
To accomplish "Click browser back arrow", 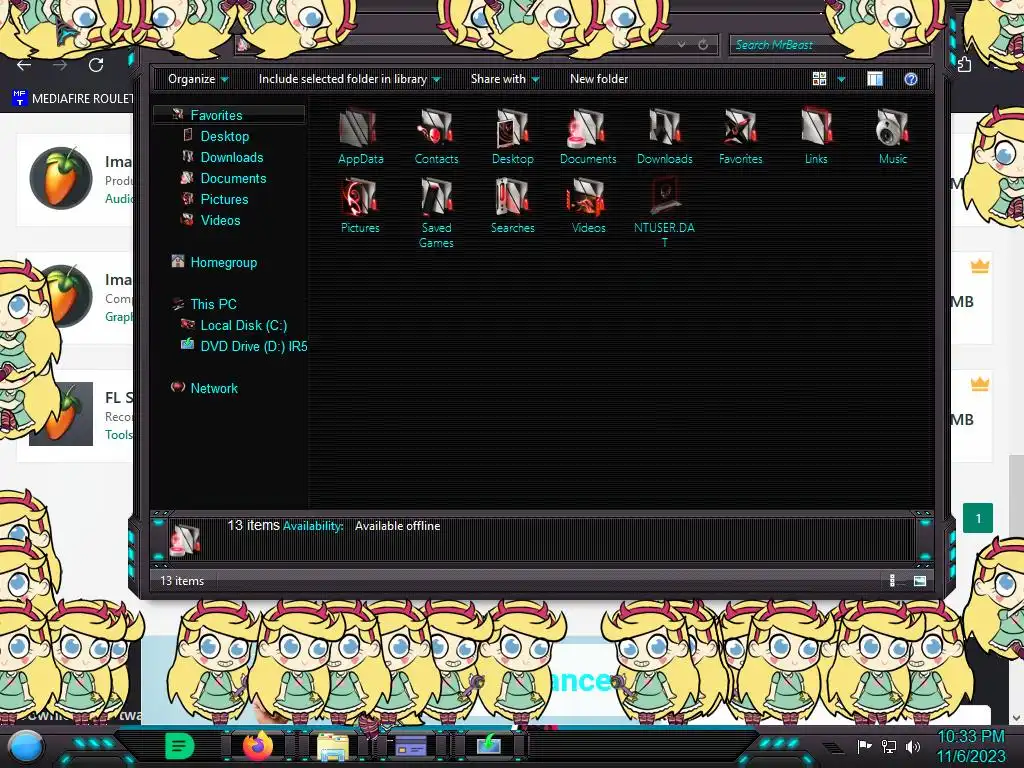I will (x=24, y=65).
